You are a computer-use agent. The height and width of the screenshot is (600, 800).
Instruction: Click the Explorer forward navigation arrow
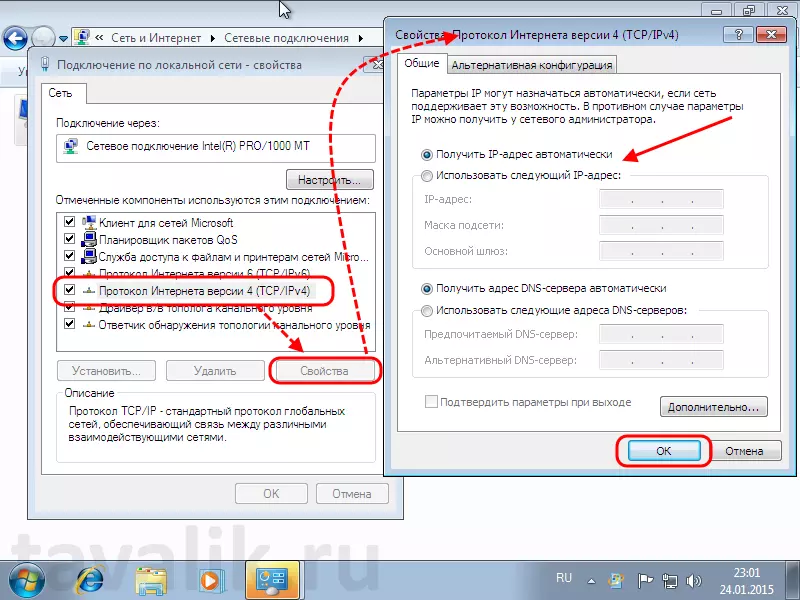[x=44, y=38]
